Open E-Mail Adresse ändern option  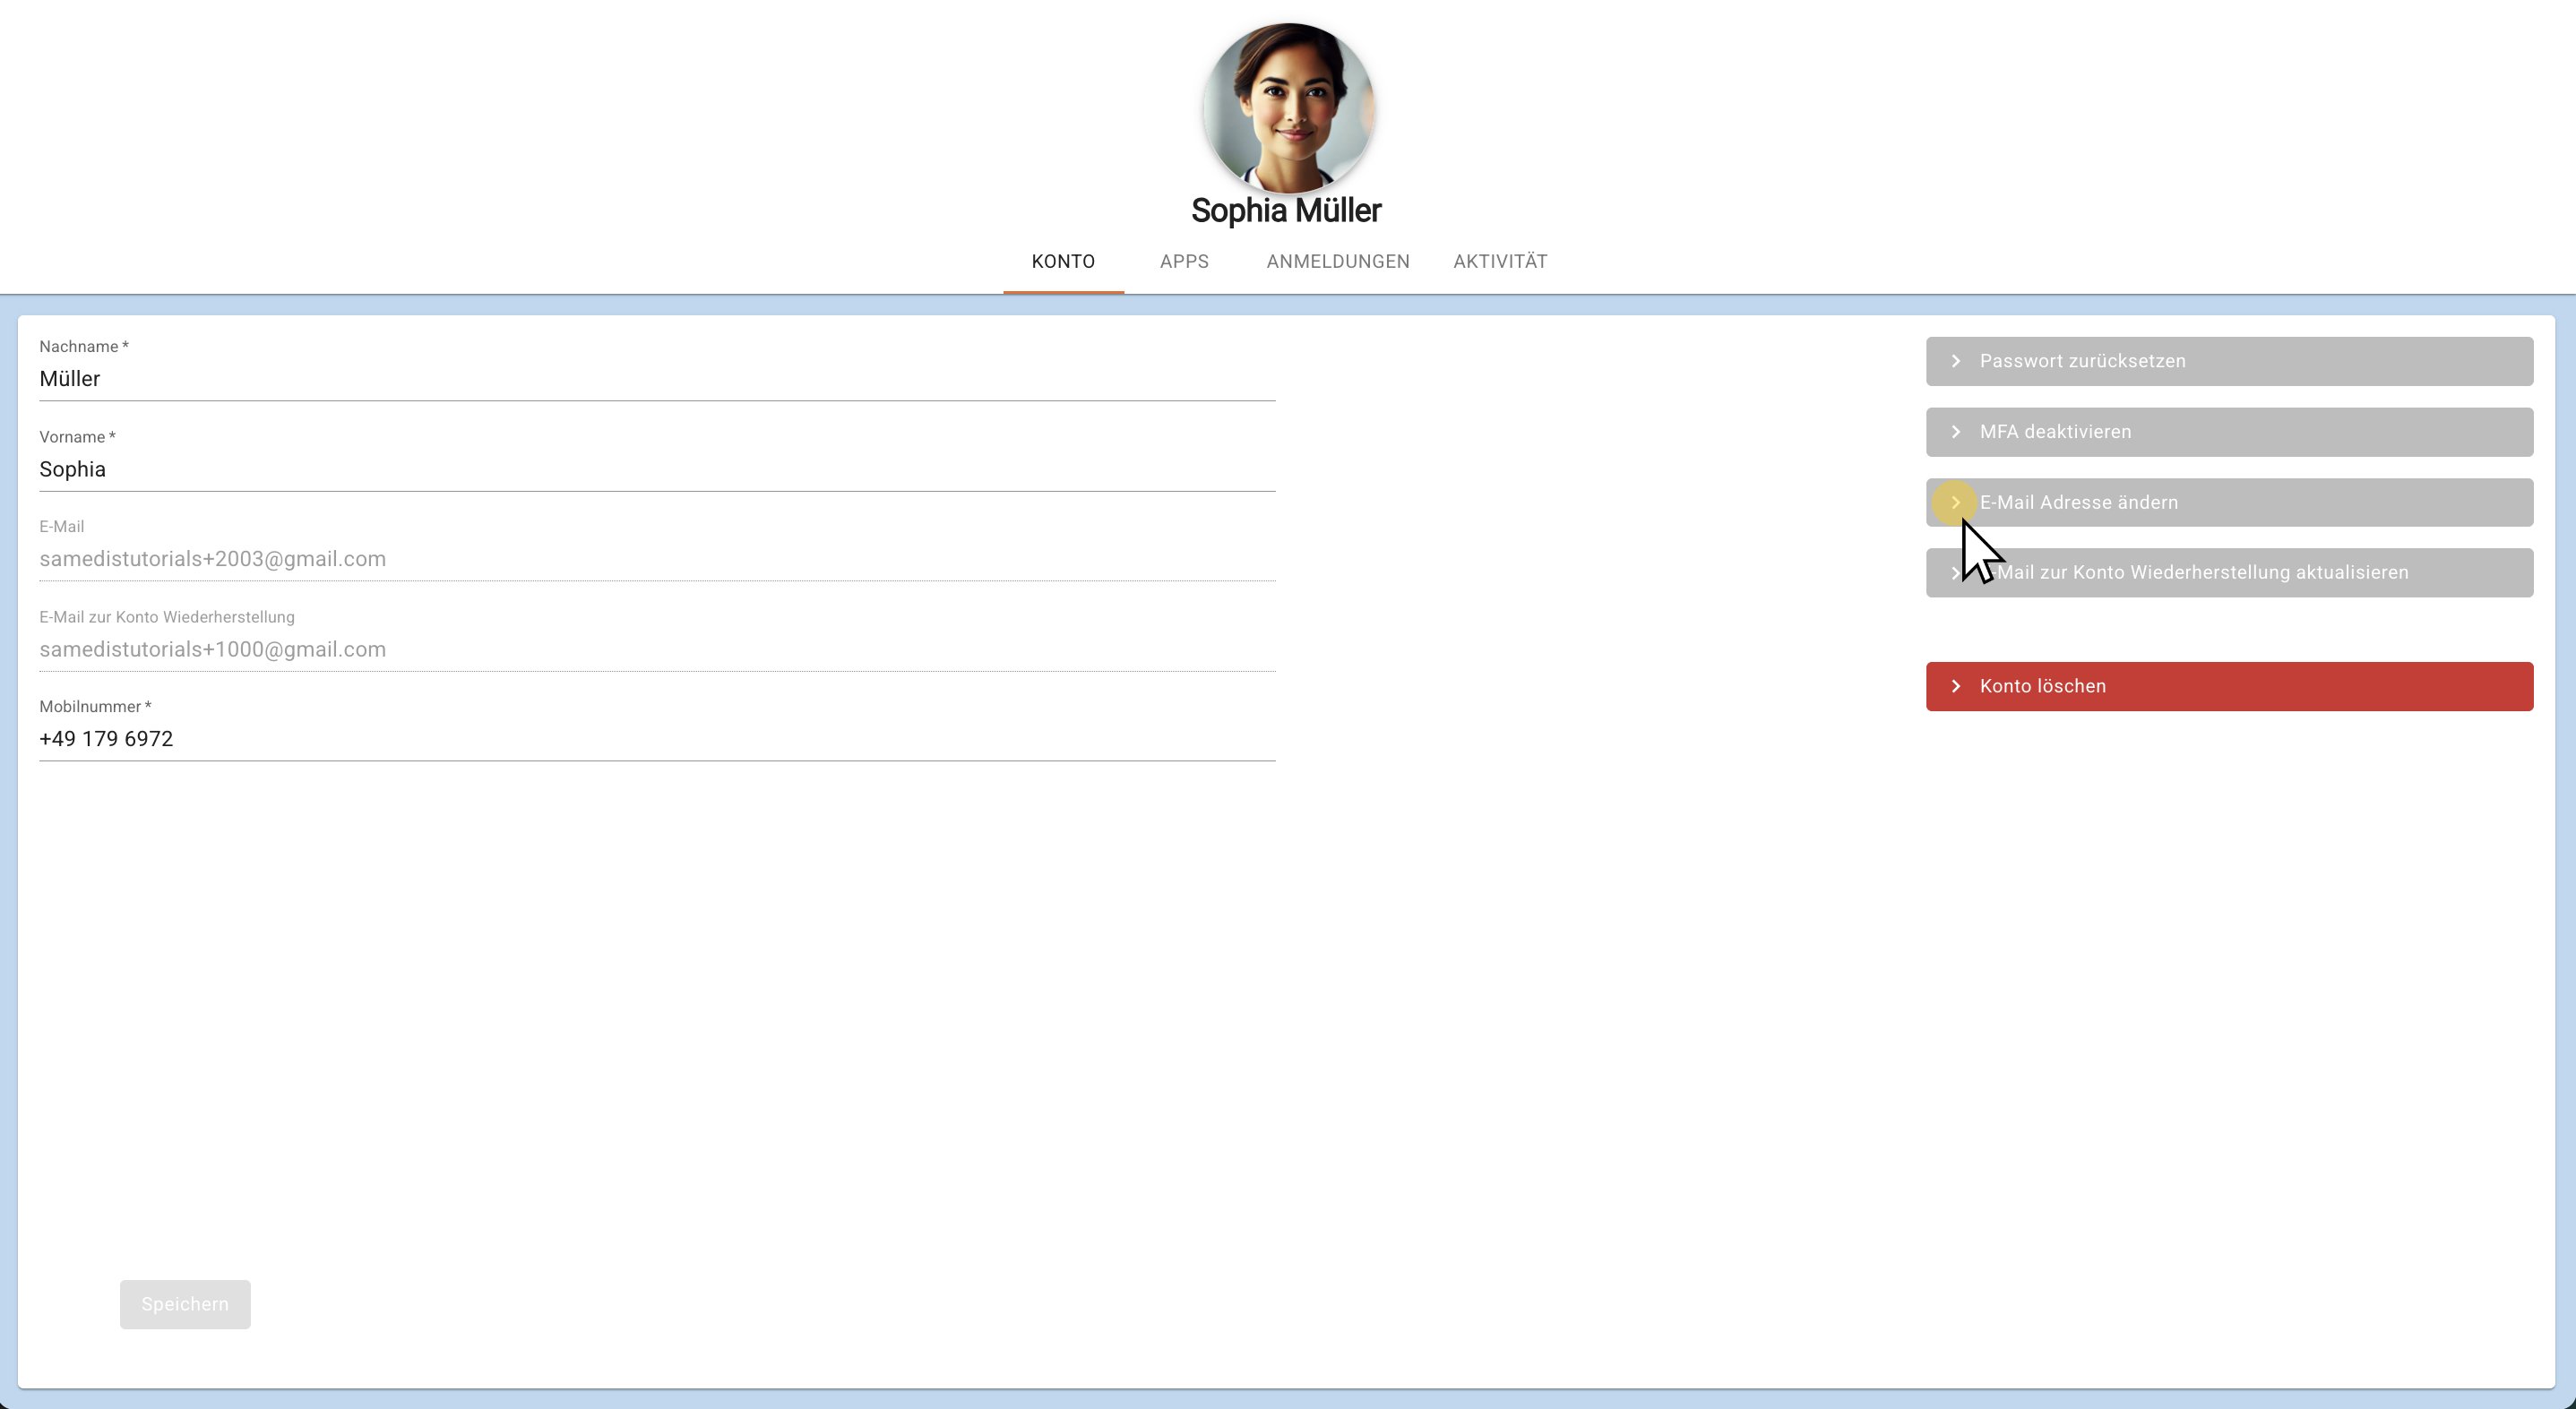coord(2228,502)
